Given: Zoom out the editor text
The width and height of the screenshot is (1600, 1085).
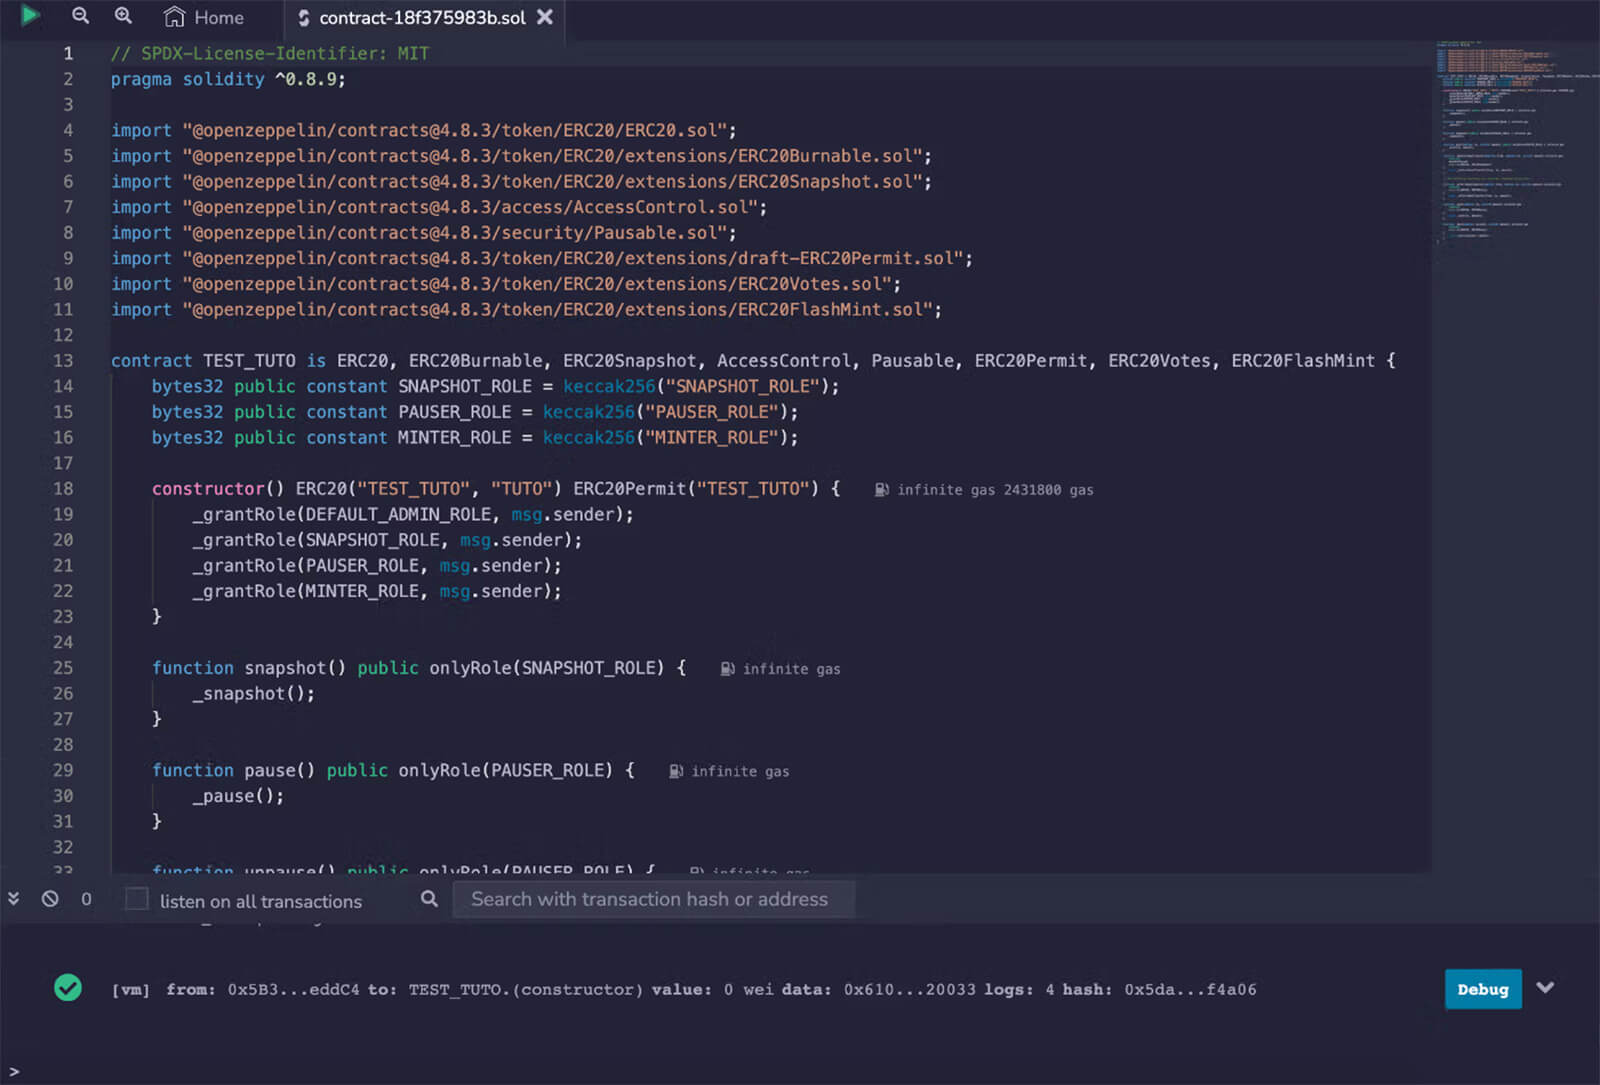Looking at the screenshot, I should point(80,16).
